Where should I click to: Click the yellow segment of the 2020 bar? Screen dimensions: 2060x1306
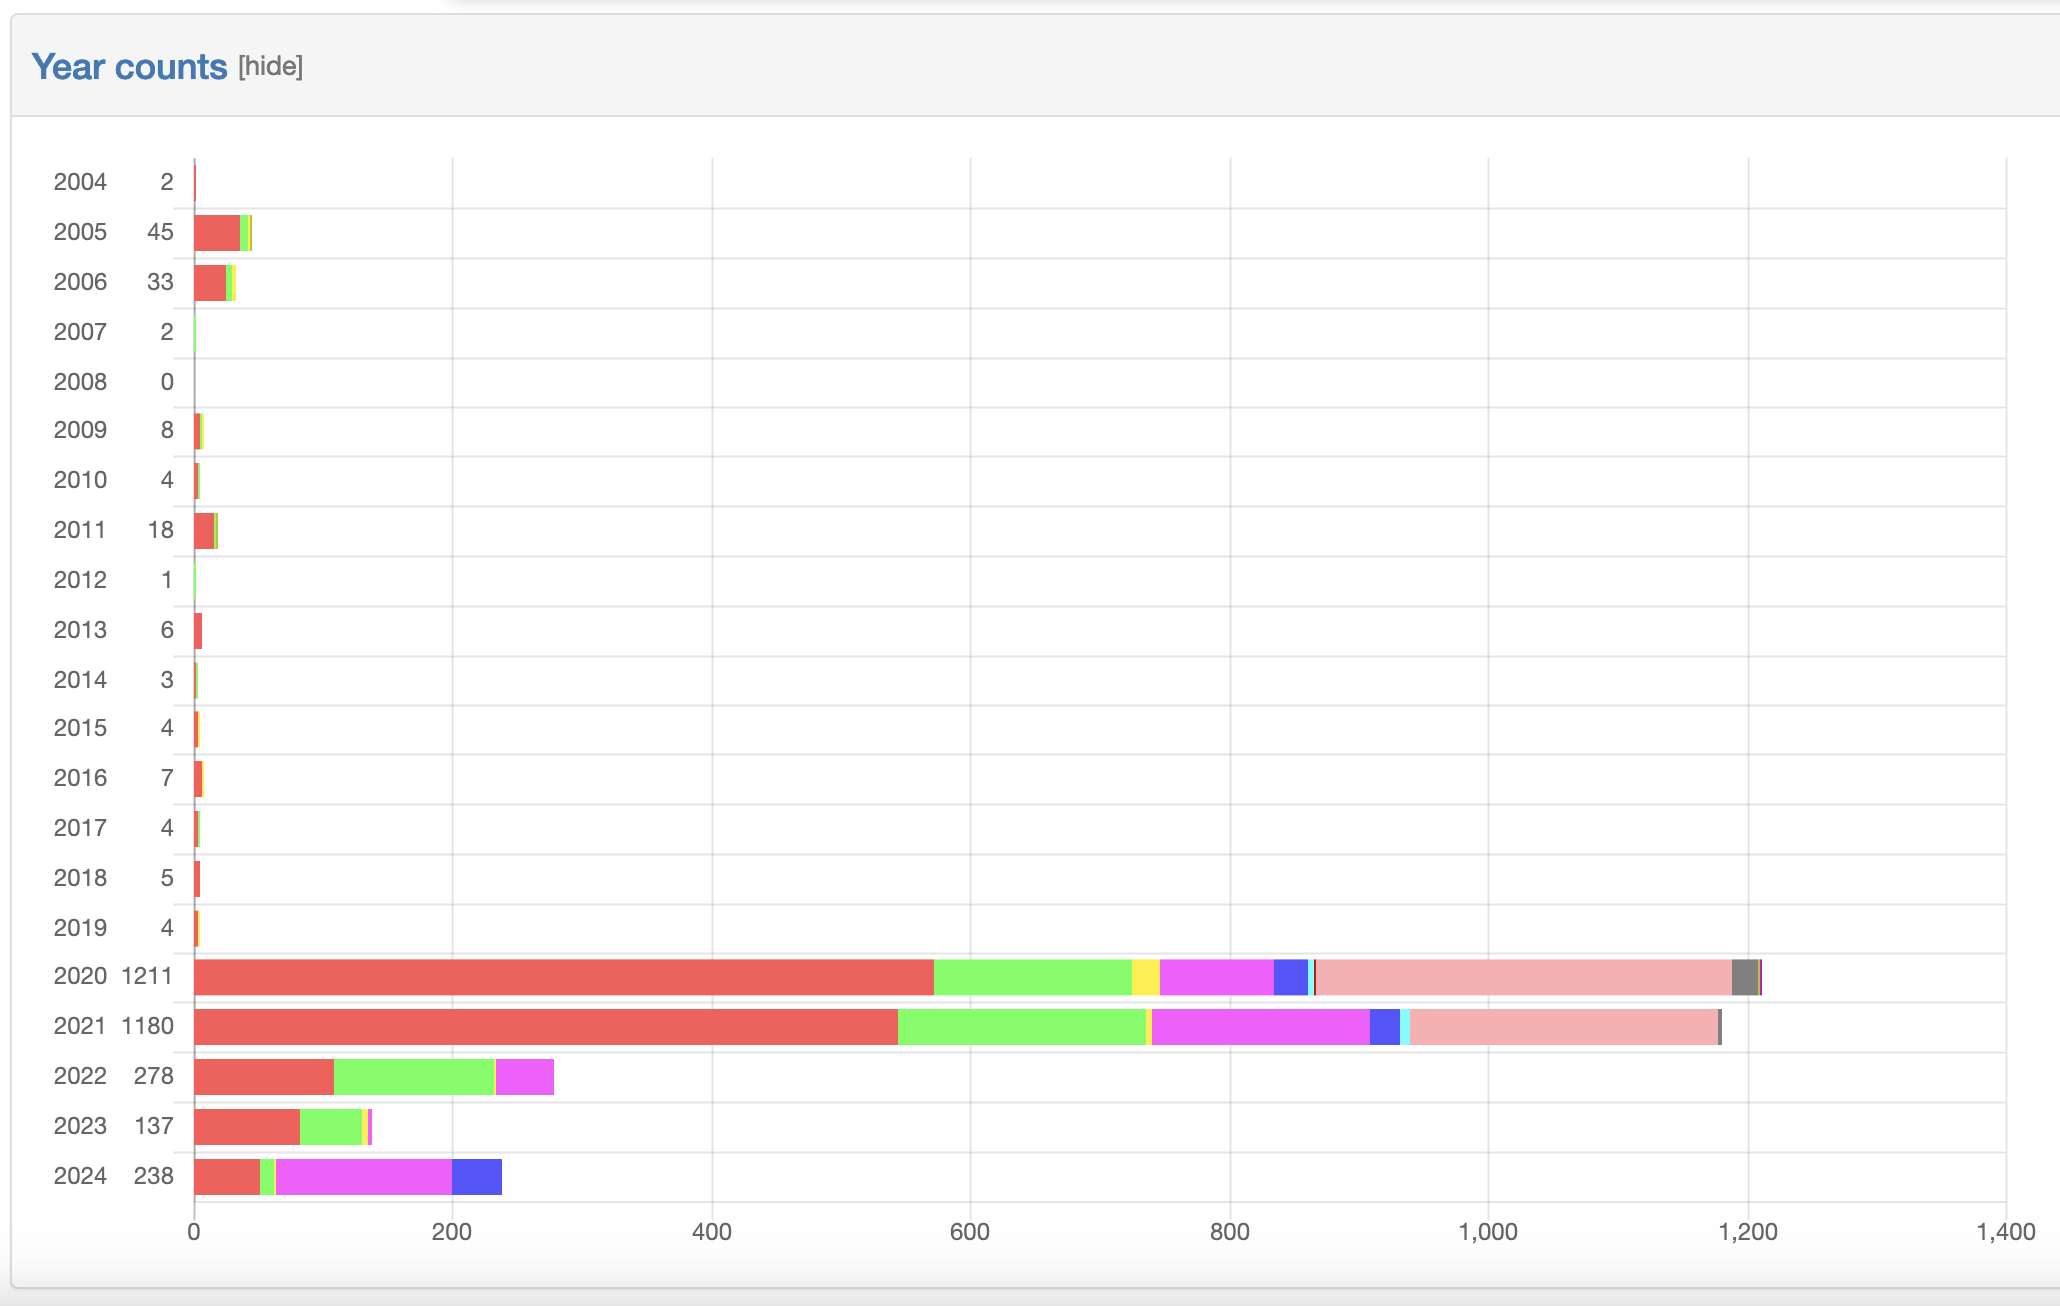point(1146,977)
